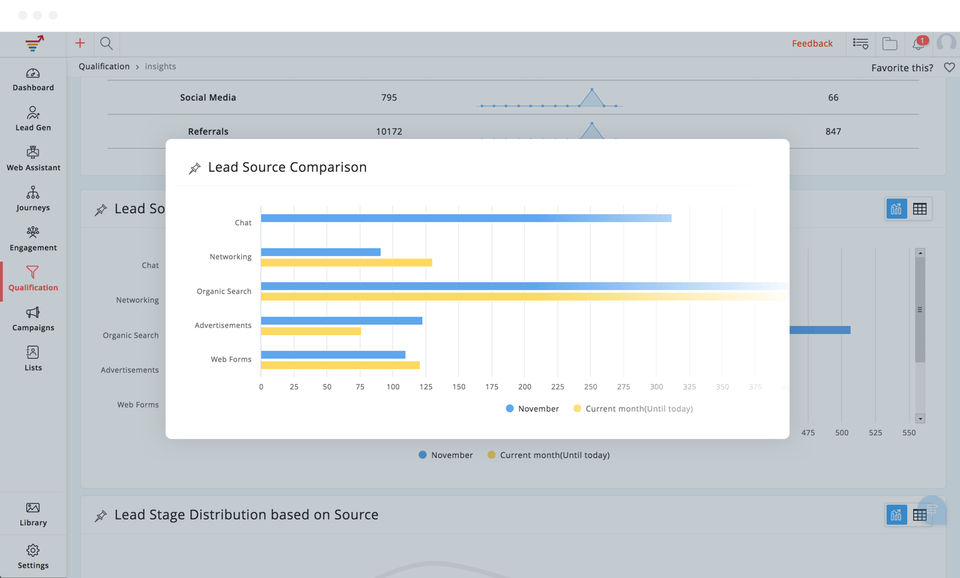Screen dimensions: 960x578
Task: Open notifications bell with badge
Action: pos(920,43)
